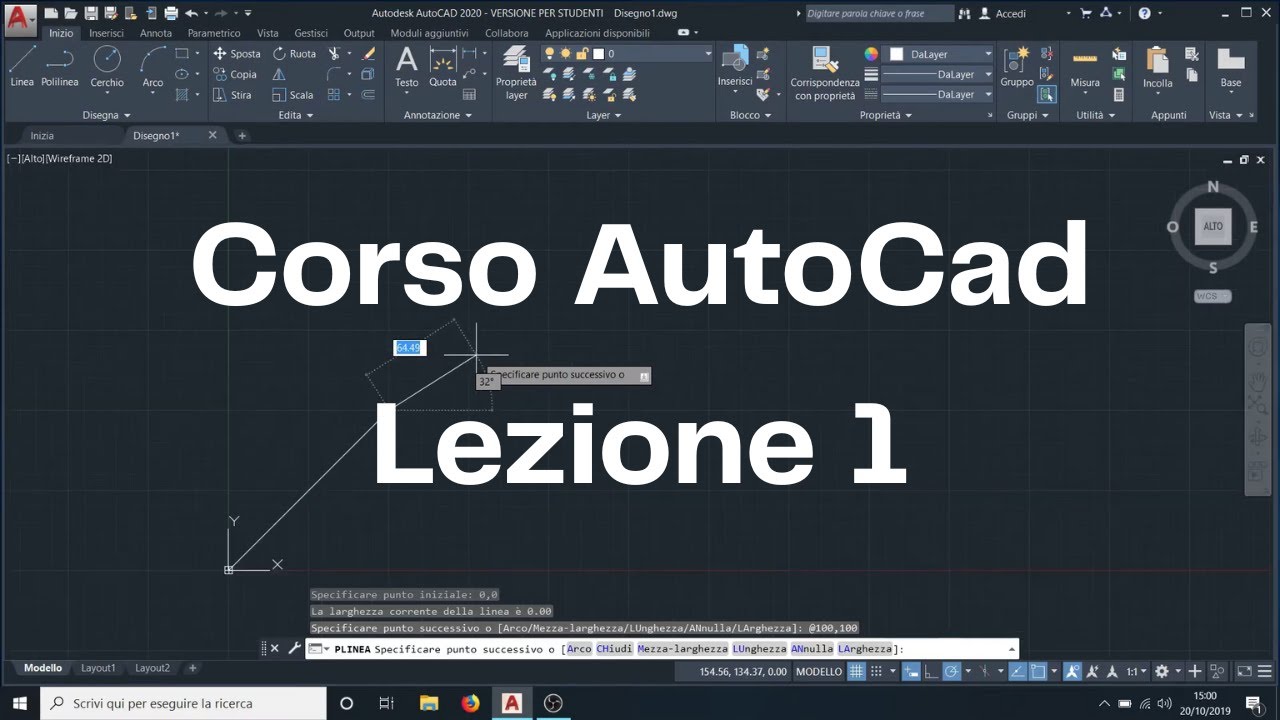
Task: Toggle grid display in status bar
Action: (857, 672)
